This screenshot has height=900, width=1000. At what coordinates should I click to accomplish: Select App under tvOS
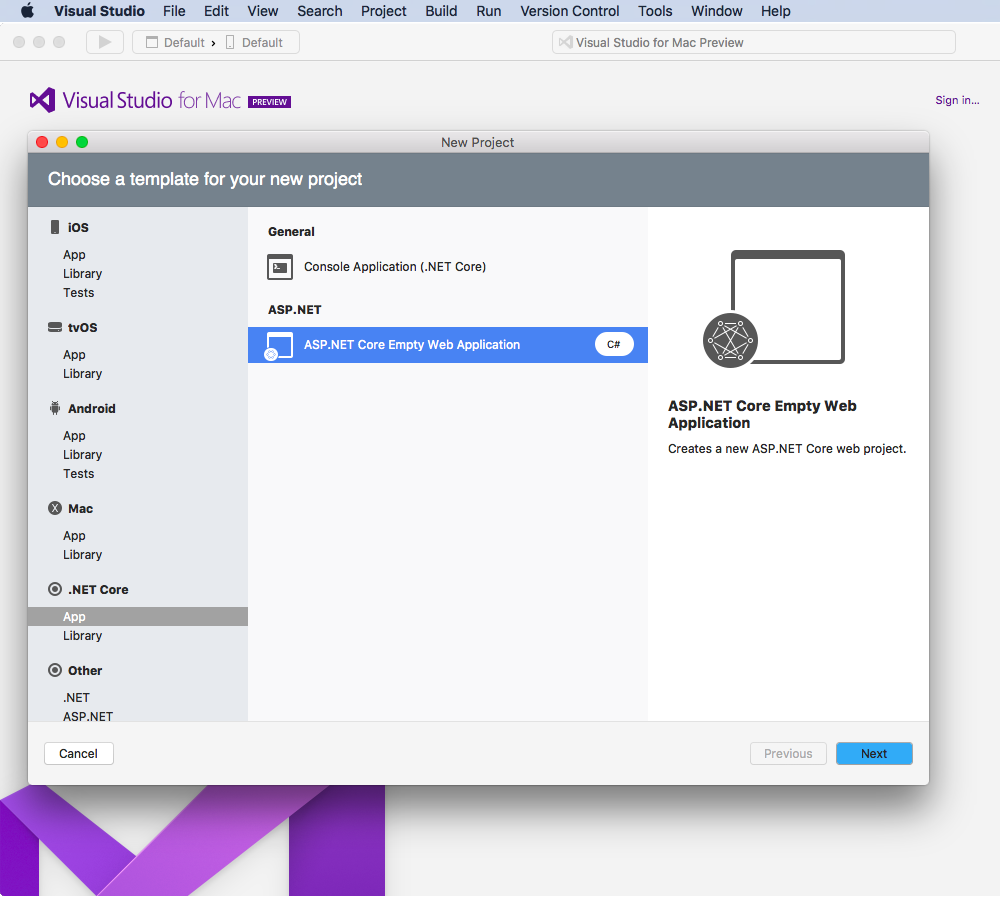74,355
